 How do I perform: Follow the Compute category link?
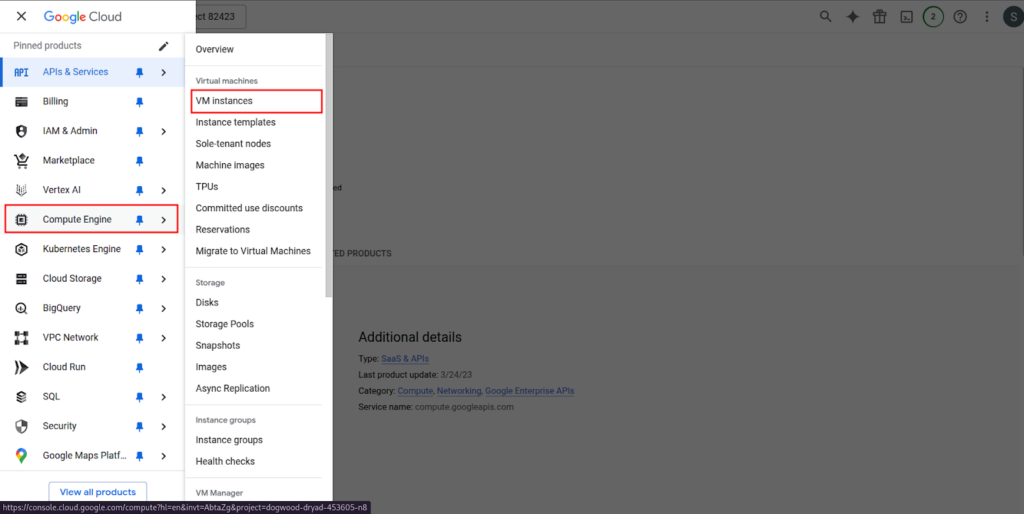click(415, 391)
